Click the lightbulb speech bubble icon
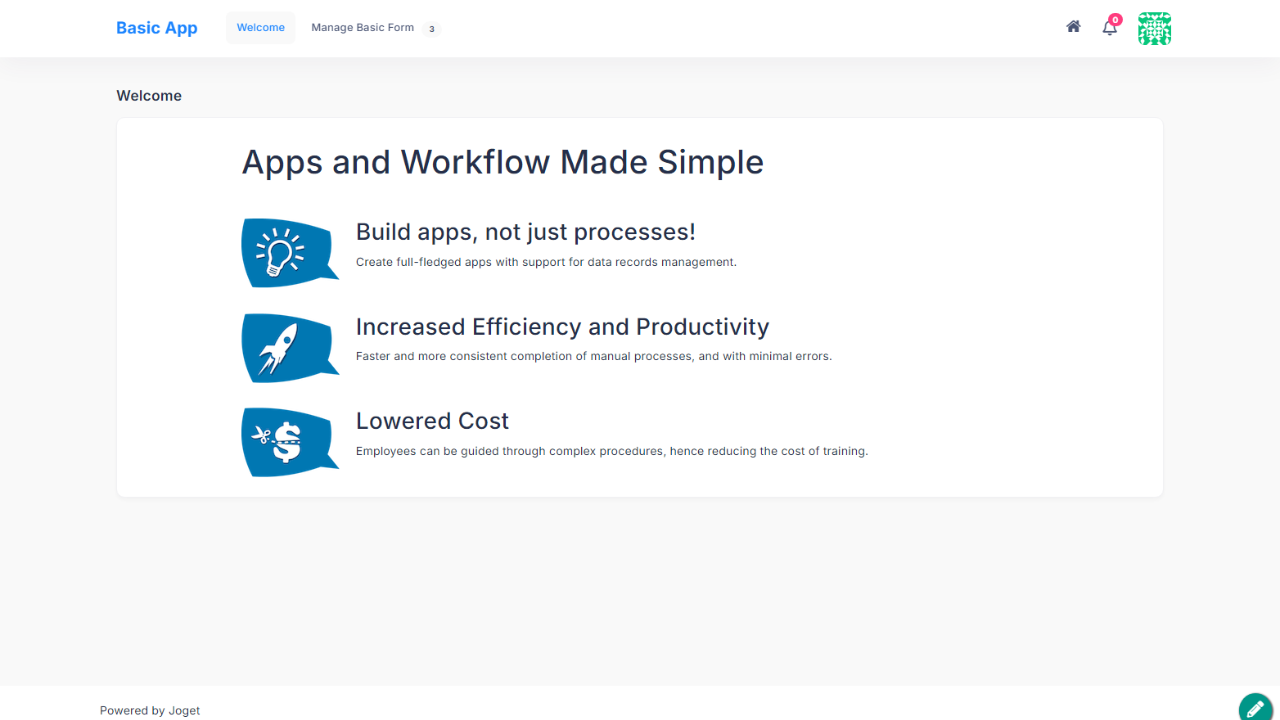 click(287, 253)
